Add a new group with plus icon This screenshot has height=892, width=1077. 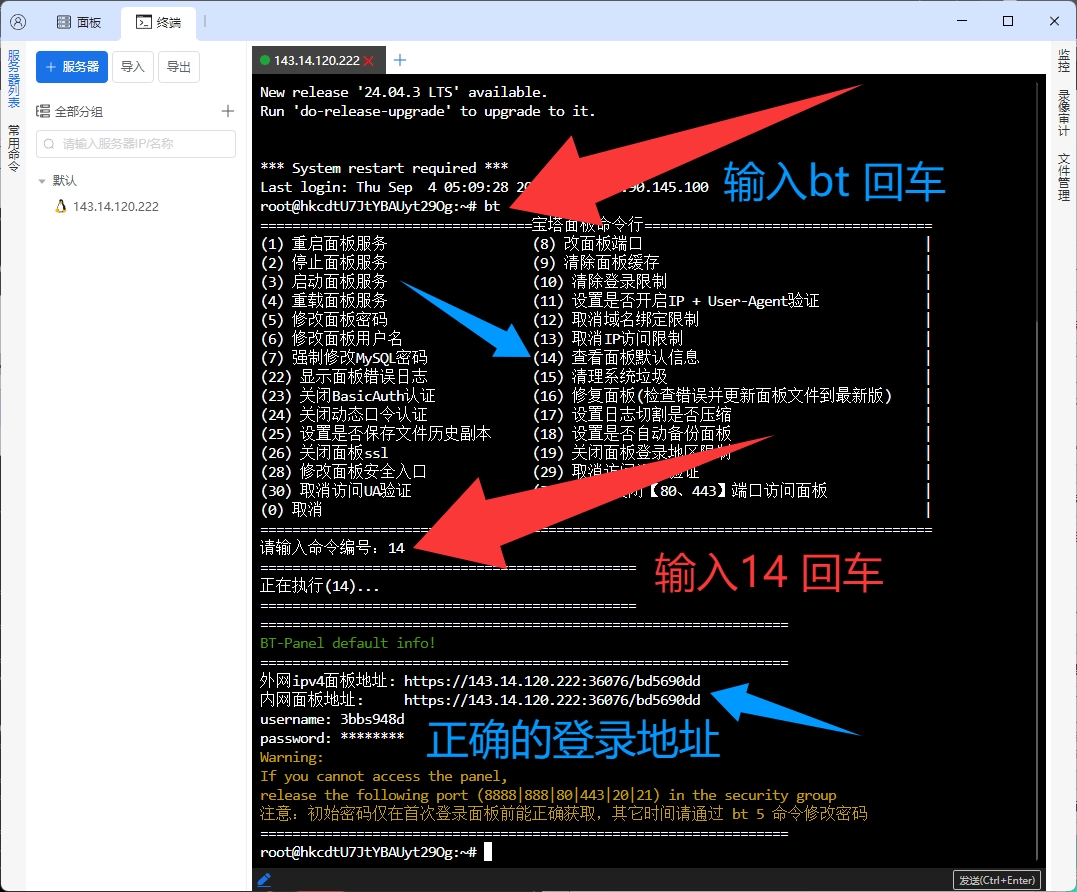pos(228,111)
